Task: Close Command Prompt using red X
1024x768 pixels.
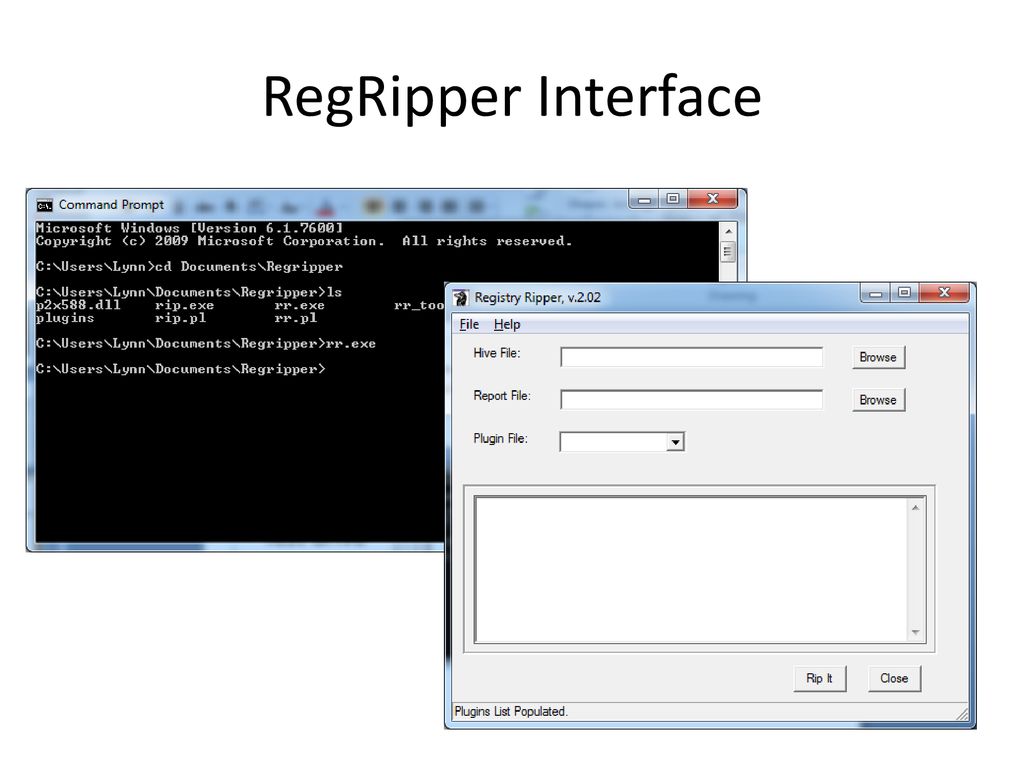Action: (713, 199)
